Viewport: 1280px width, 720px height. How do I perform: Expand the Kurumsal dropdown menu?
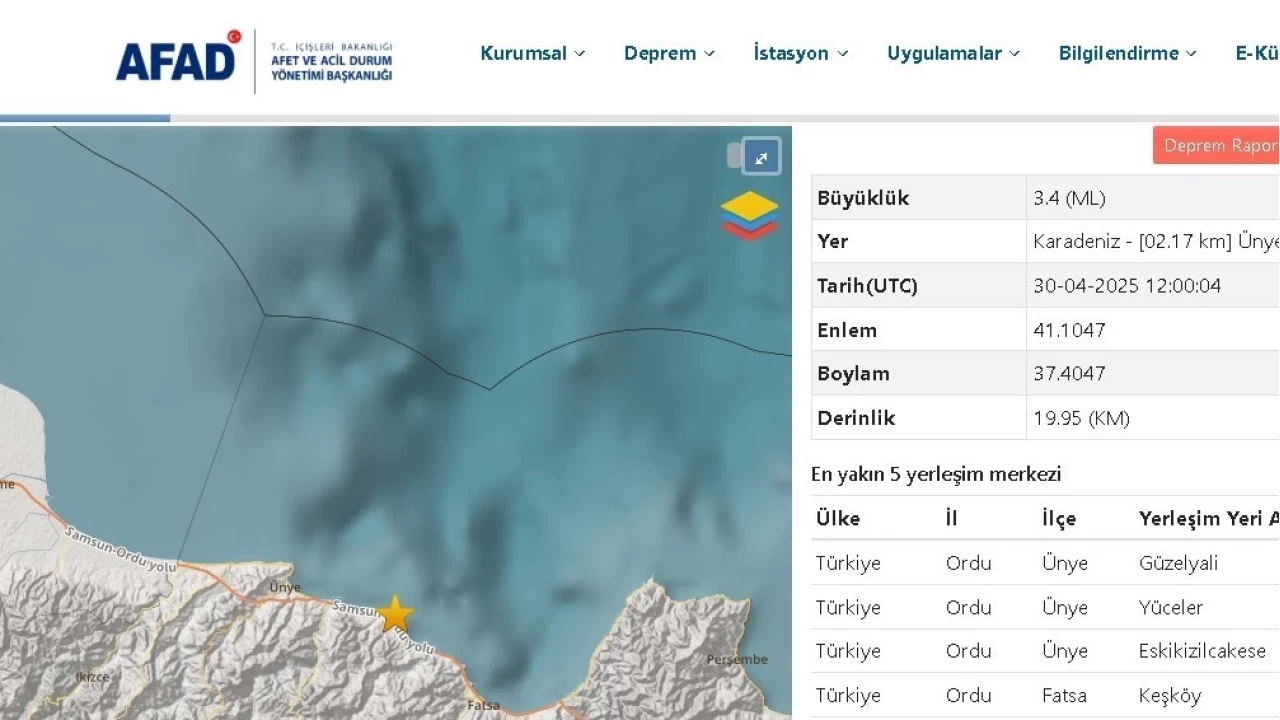point(532,54)
